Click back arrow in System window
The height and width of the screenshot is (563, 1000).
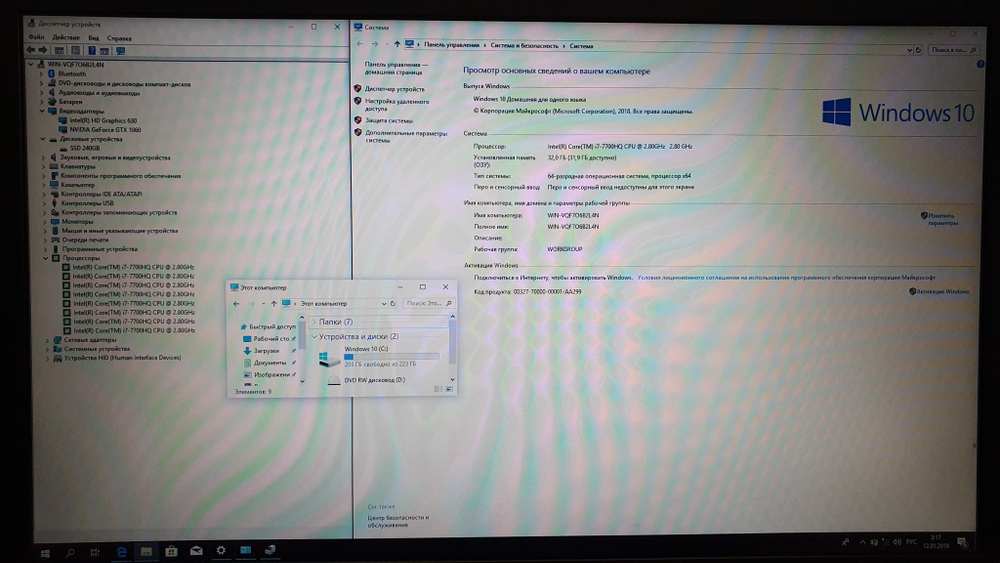(x=360, y=44)
